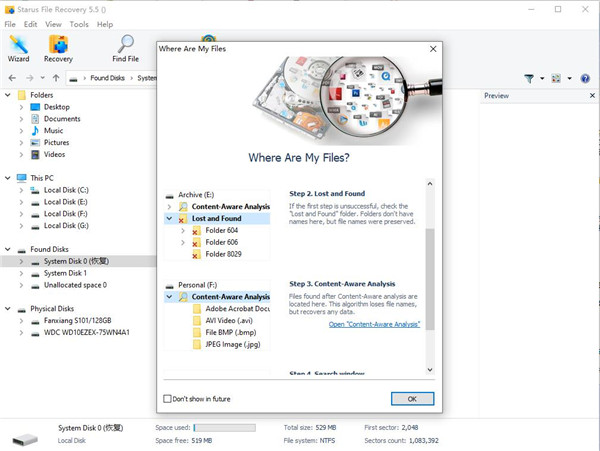Screen dimensions: 600x451
Task: Open "Content-Aware Analysis" link
Action: (374, 324)
